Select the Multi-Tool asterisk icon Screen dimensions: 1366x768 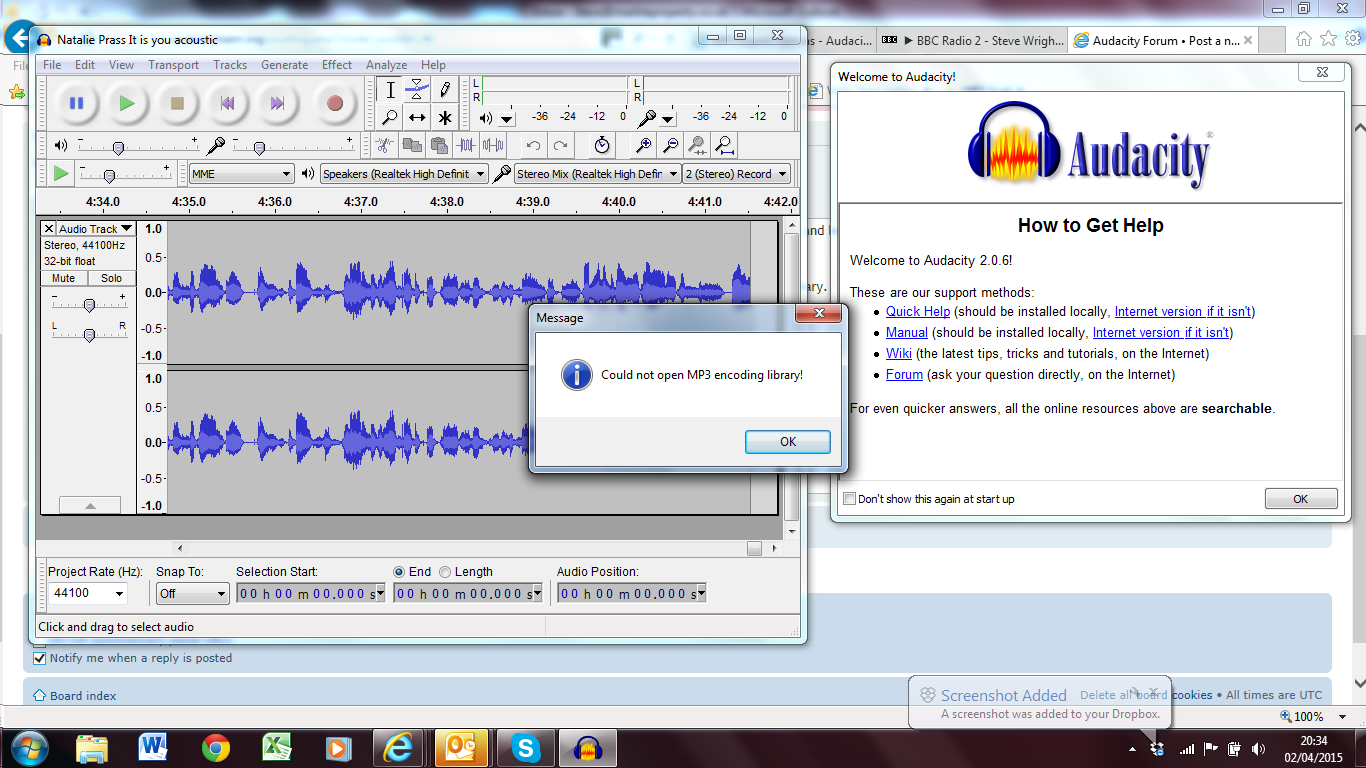(445, 117)
